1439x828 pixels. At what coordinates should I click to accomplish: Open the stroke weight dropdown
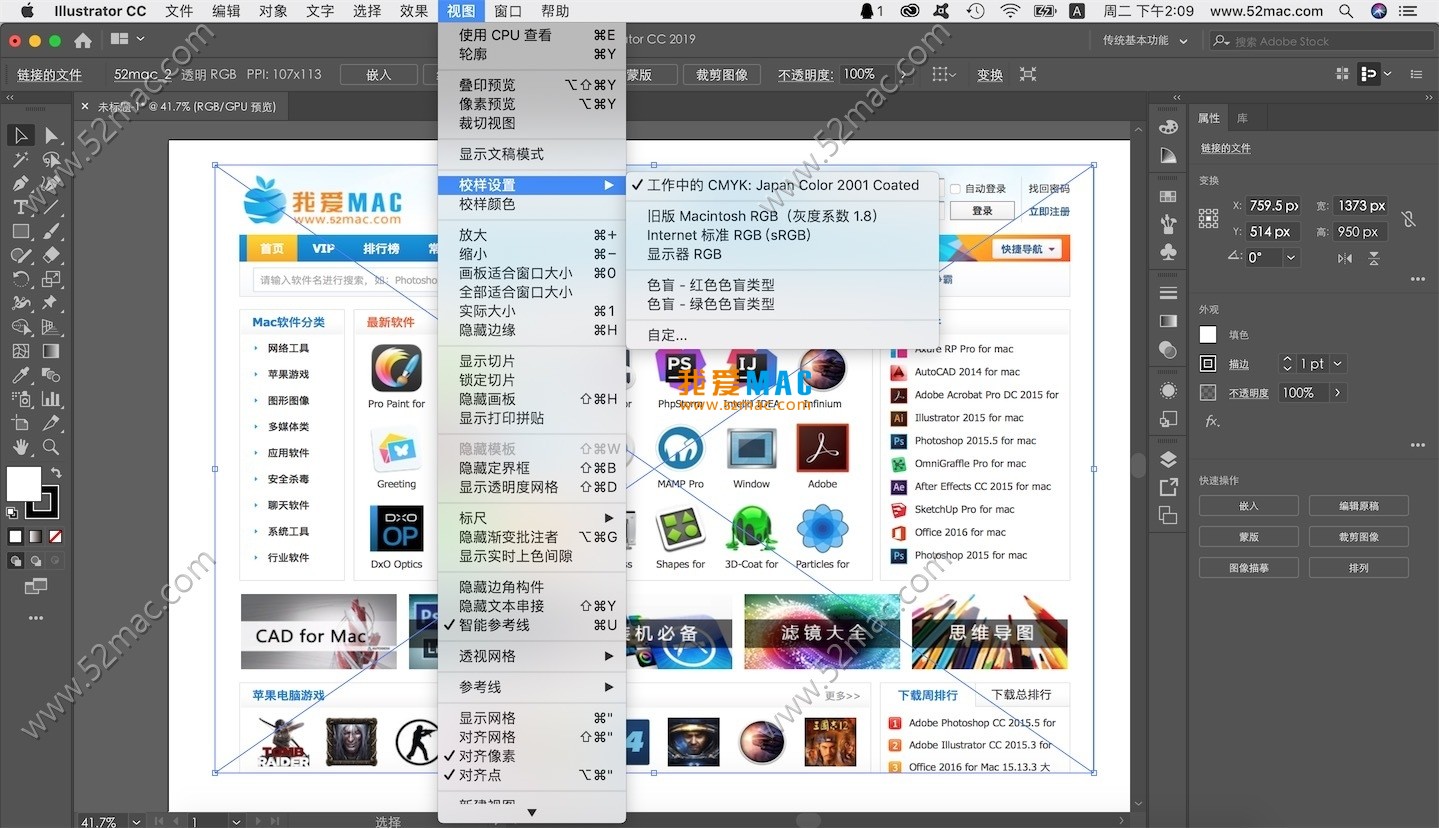coord(1338,364)
